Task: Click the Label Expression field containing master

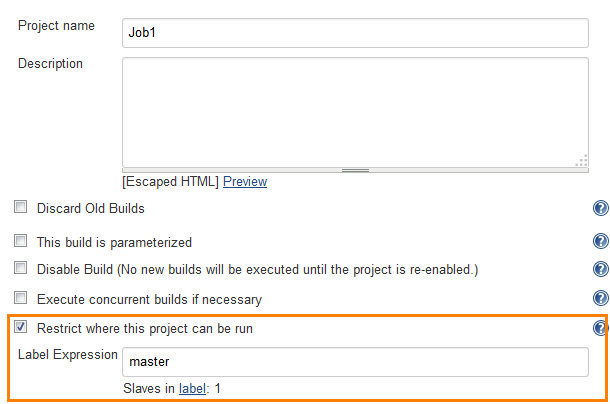Action: tap(355, 362)
